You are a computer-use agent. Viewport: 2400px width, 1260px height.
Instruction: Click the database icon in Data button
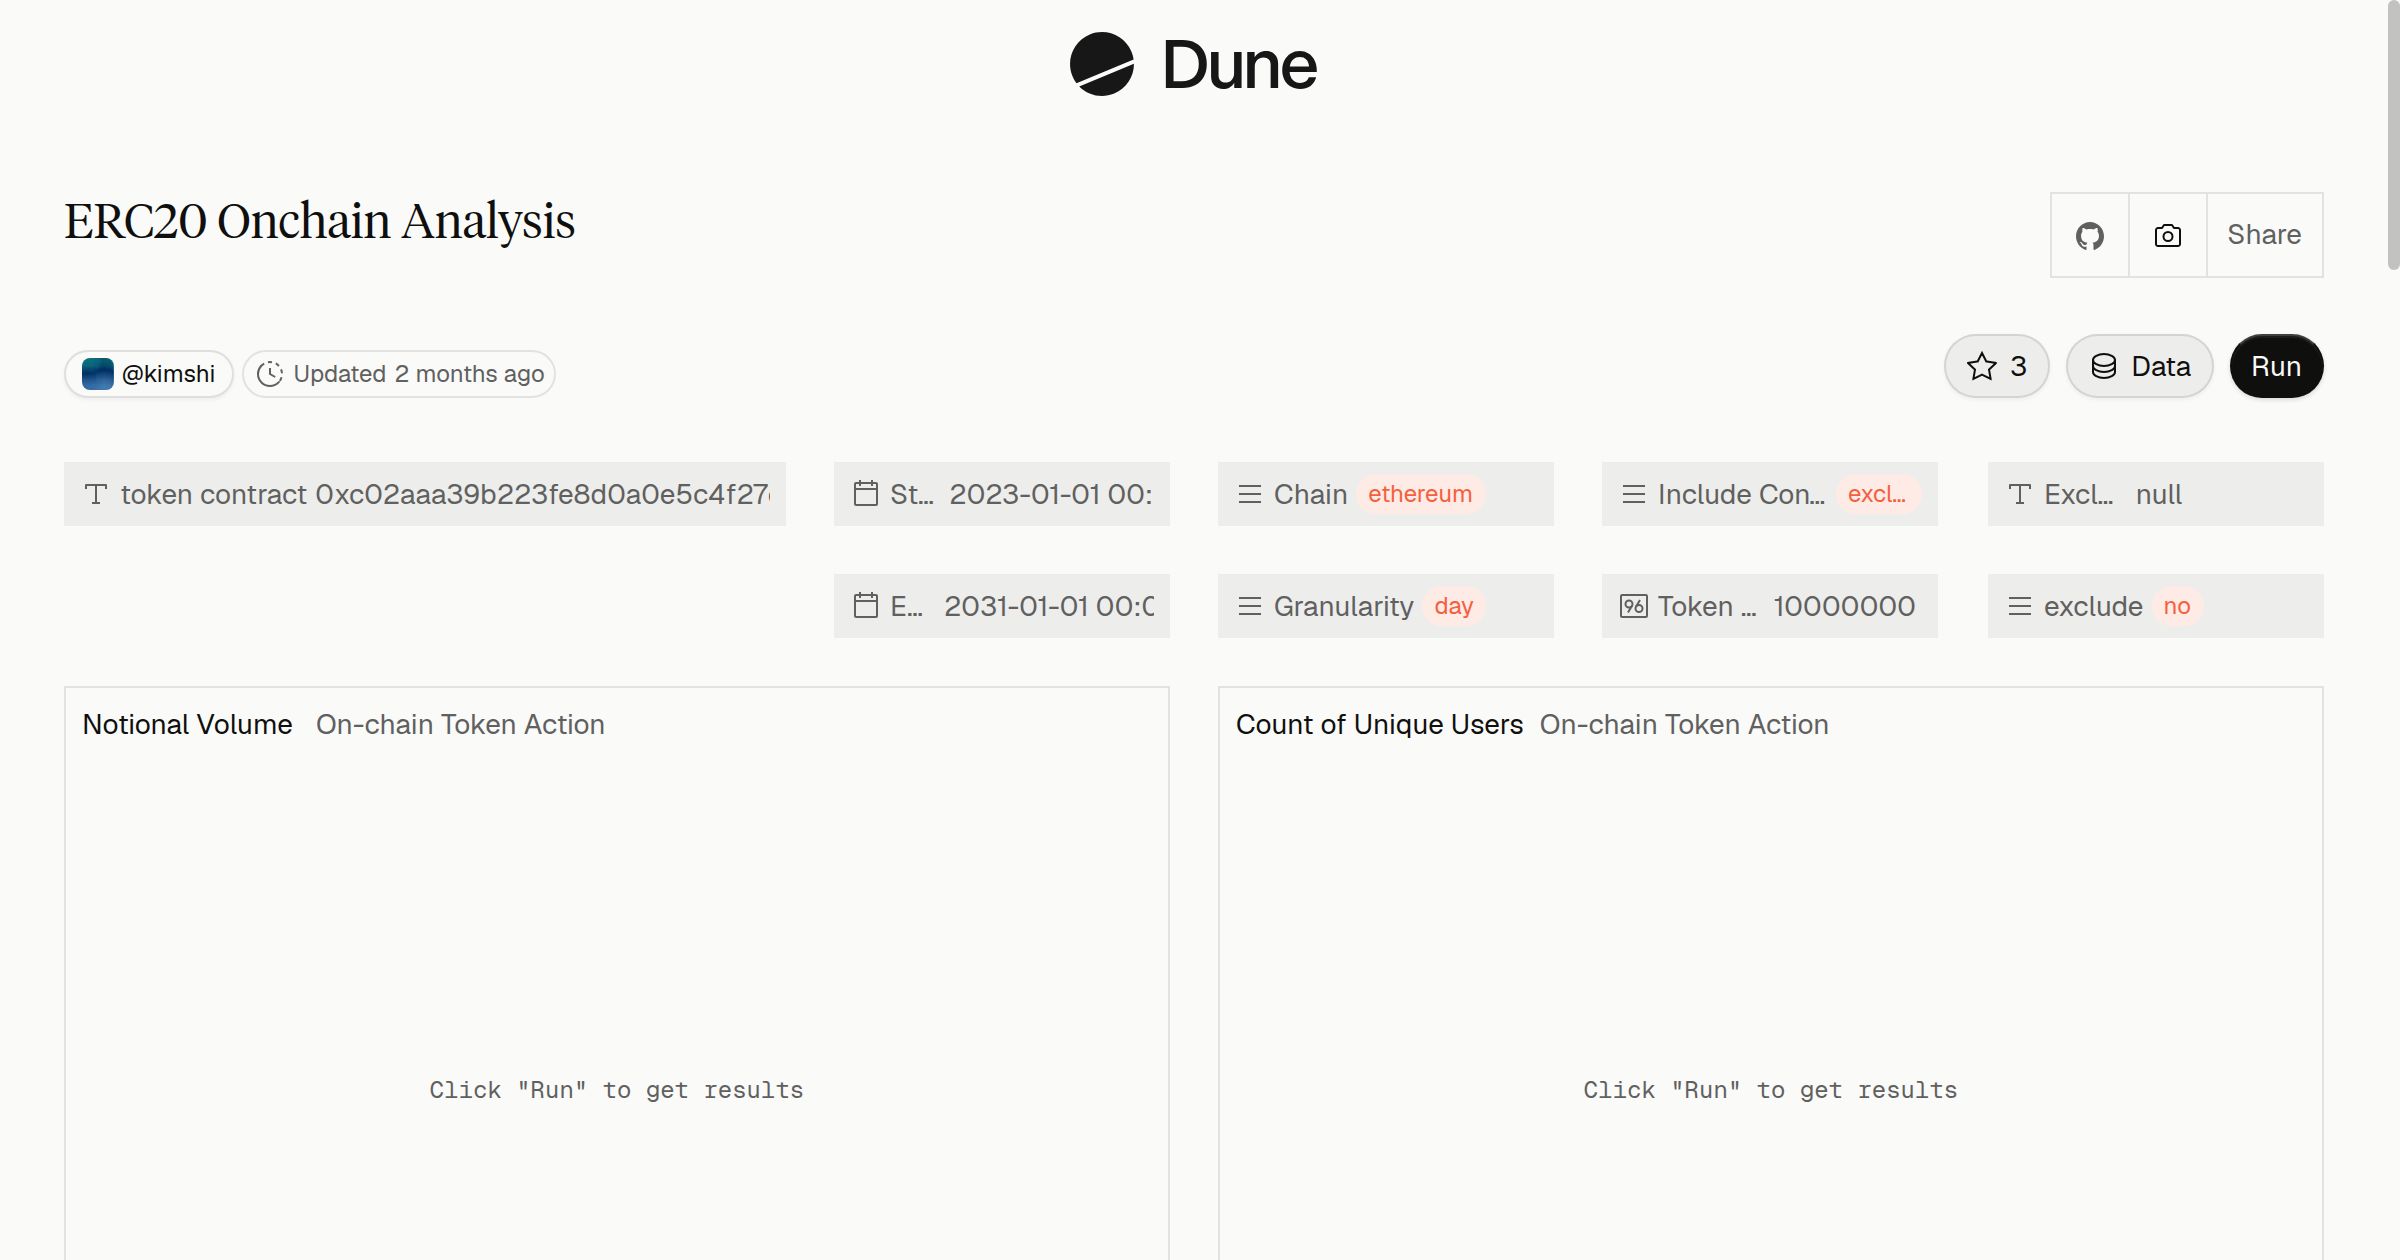[2104, 366]
